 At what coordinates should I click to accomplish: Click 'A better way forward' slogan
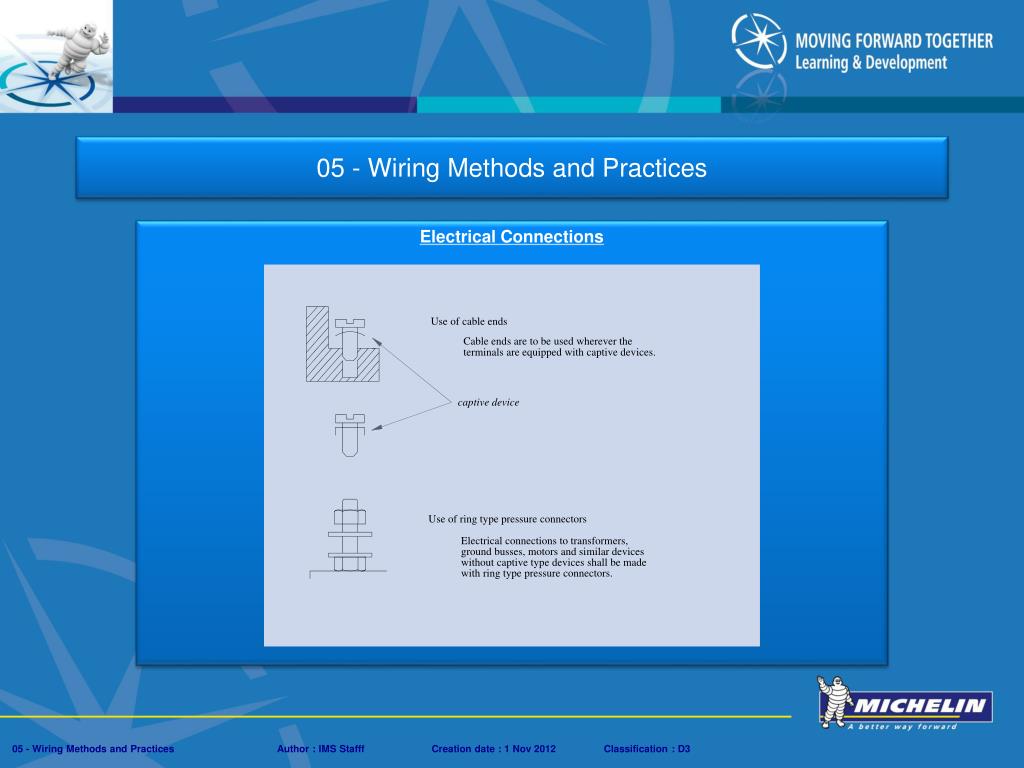[x=903, y=726]
